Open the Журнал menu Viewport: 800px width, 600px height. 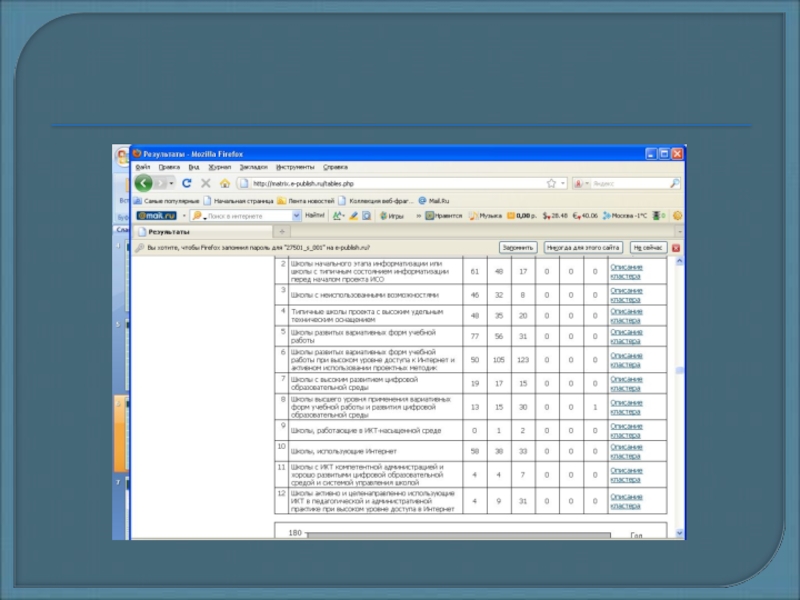coord(219,167)
